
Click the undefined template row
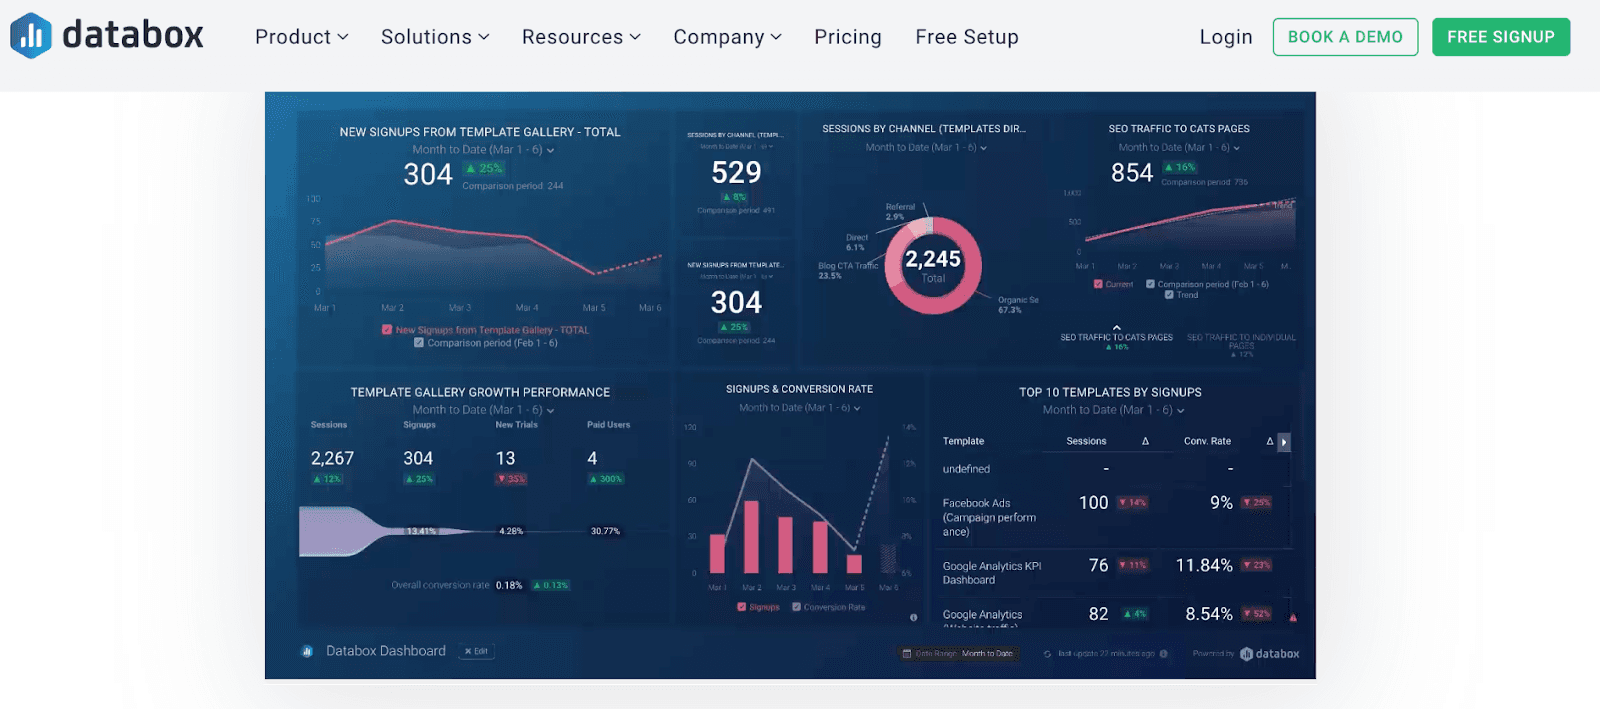[x=966, y=469]
